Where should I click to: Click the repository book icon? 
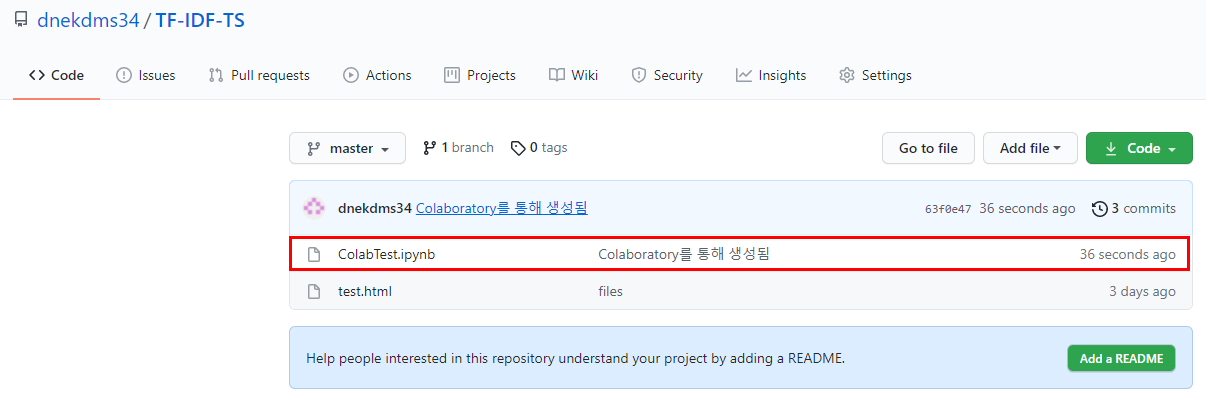(x=21, y=19)
